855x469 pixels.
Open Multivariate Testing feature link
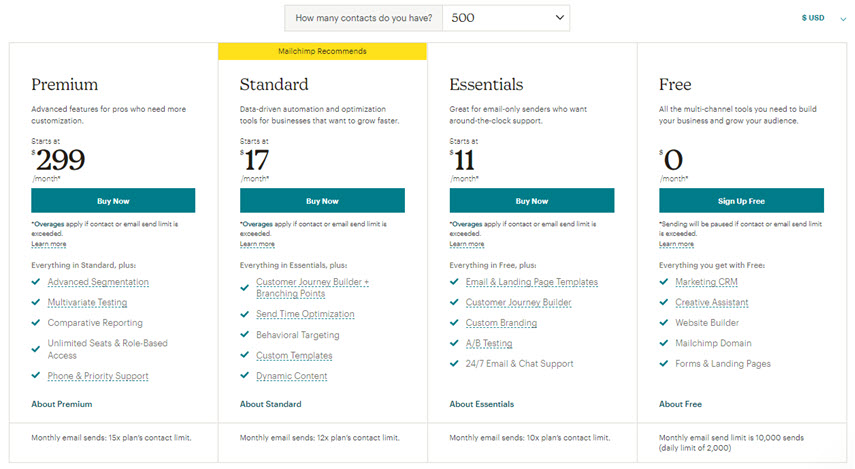[x=87, y=302]
